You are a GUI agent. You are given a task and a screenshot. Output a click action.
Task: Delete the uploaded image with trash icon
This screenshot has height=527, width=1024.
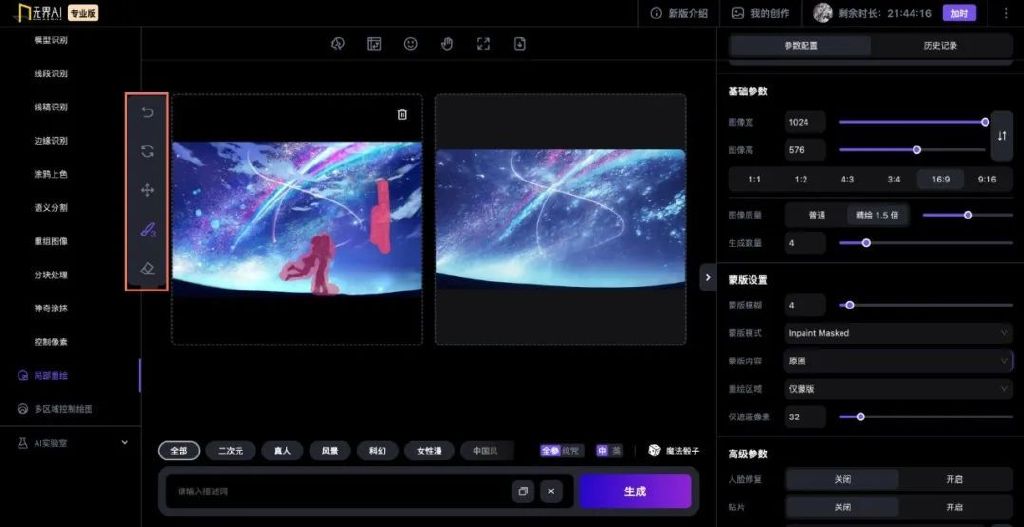click(402, 114)
